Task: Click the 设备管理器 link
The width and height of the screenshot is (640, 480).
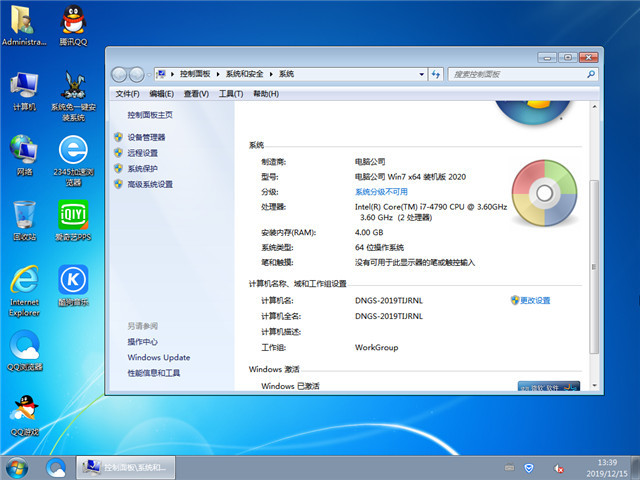Action: coord(146,137)
